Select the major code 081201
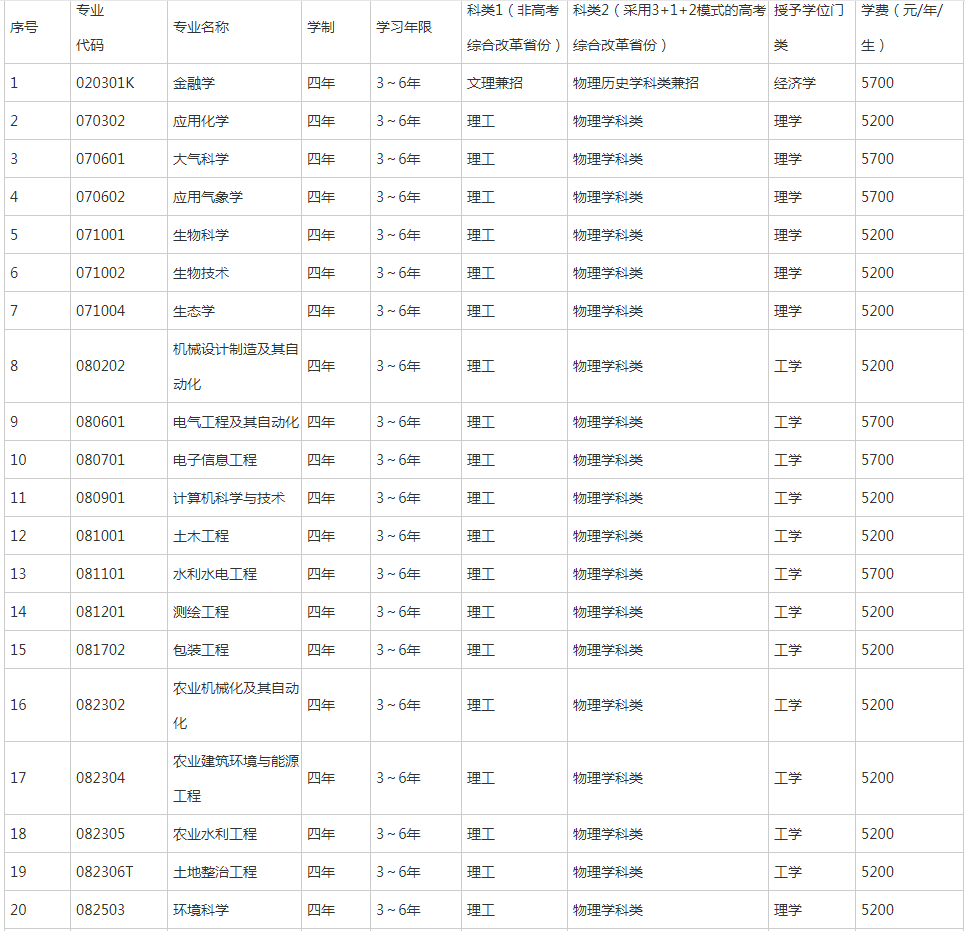Image resolution: width=965 pixels, height=931 pixels. 100,612
